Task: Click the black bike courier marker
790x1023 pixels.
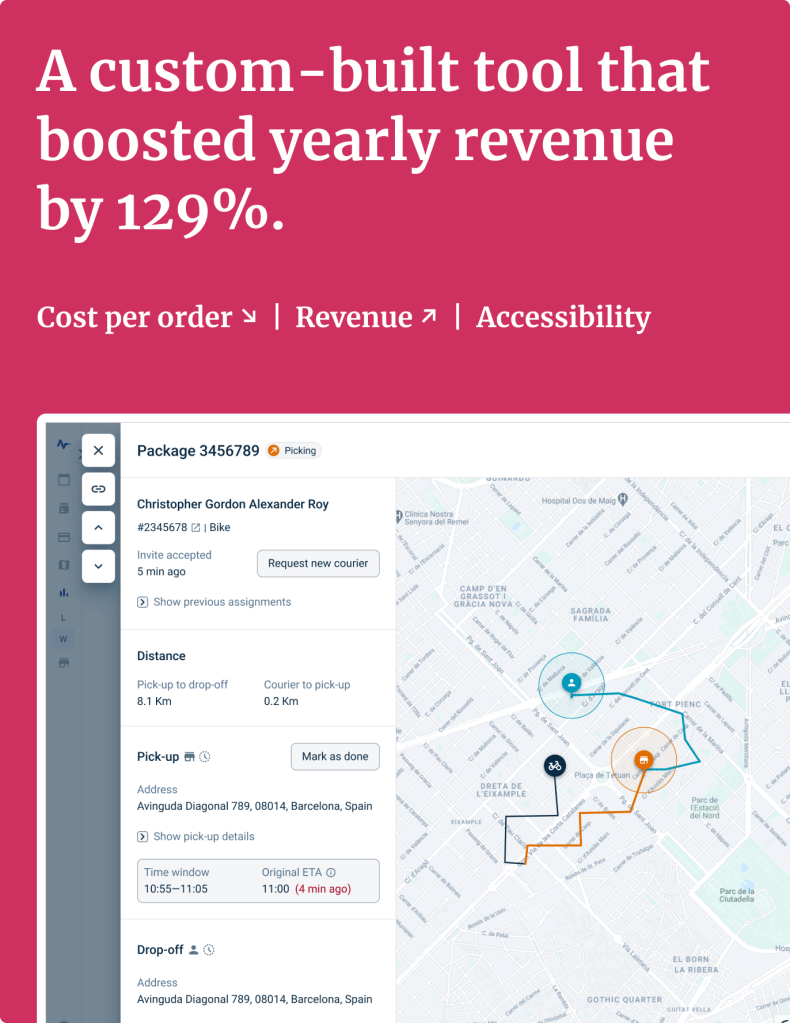Action: pos(555,765)
